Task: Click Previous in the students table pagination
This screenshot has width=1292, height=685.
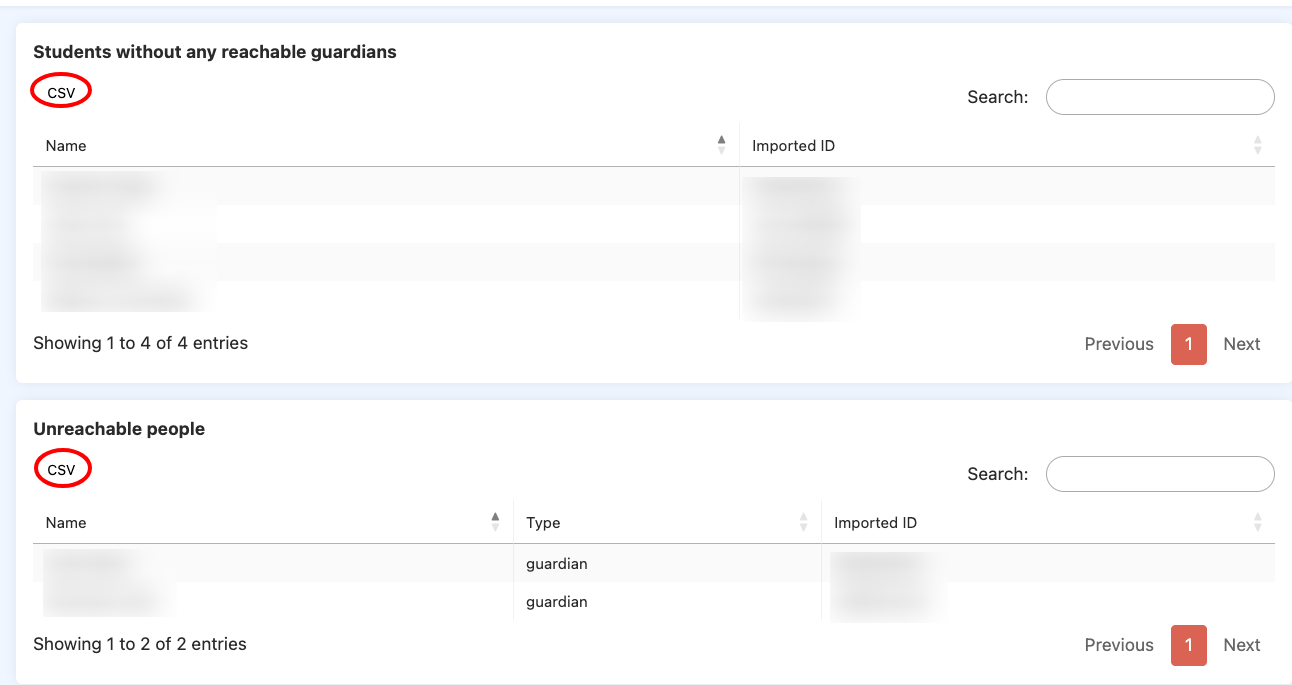Action: coord(1118,344)
